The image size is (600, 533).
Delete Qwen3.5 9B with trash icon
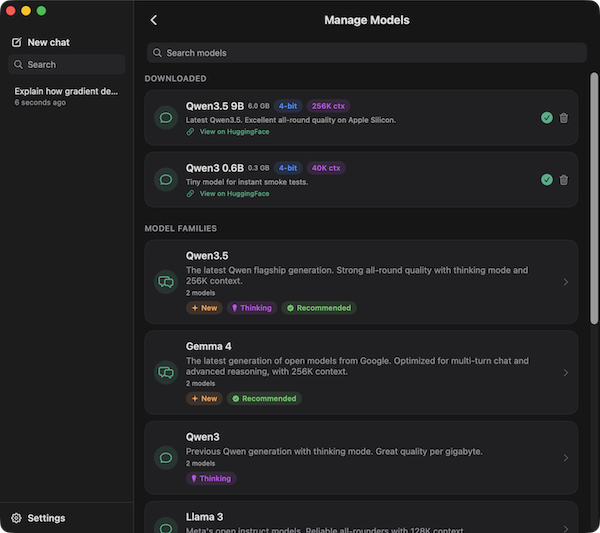pyautogui.click(x=564, y=118)
